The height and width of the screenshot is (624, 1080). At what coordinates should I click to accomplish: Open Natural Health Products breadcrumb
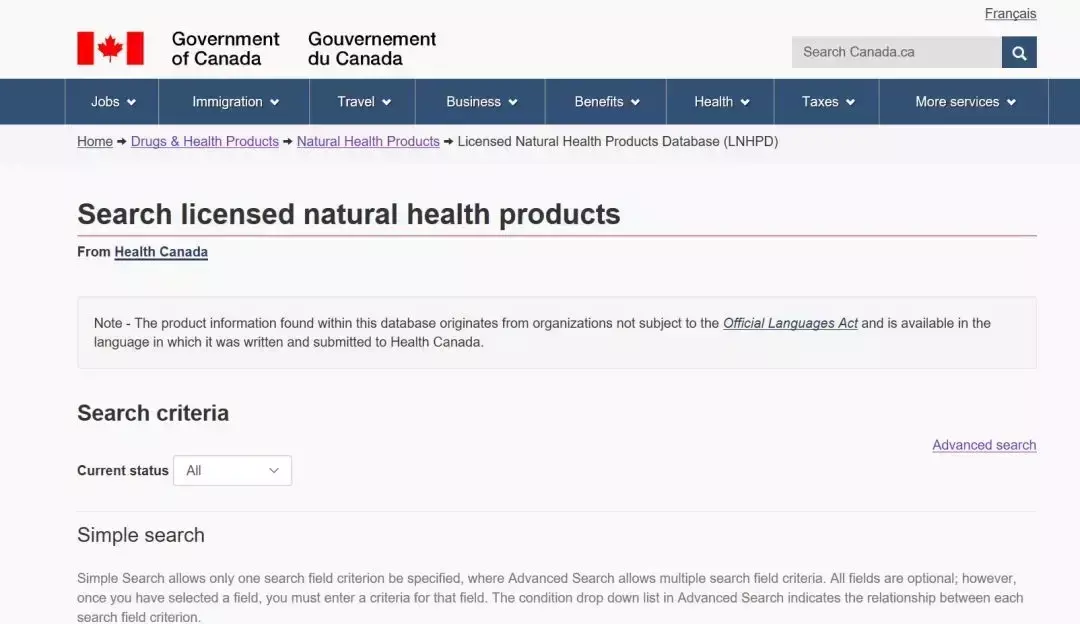pyautogui.click(x=368, y=142)
